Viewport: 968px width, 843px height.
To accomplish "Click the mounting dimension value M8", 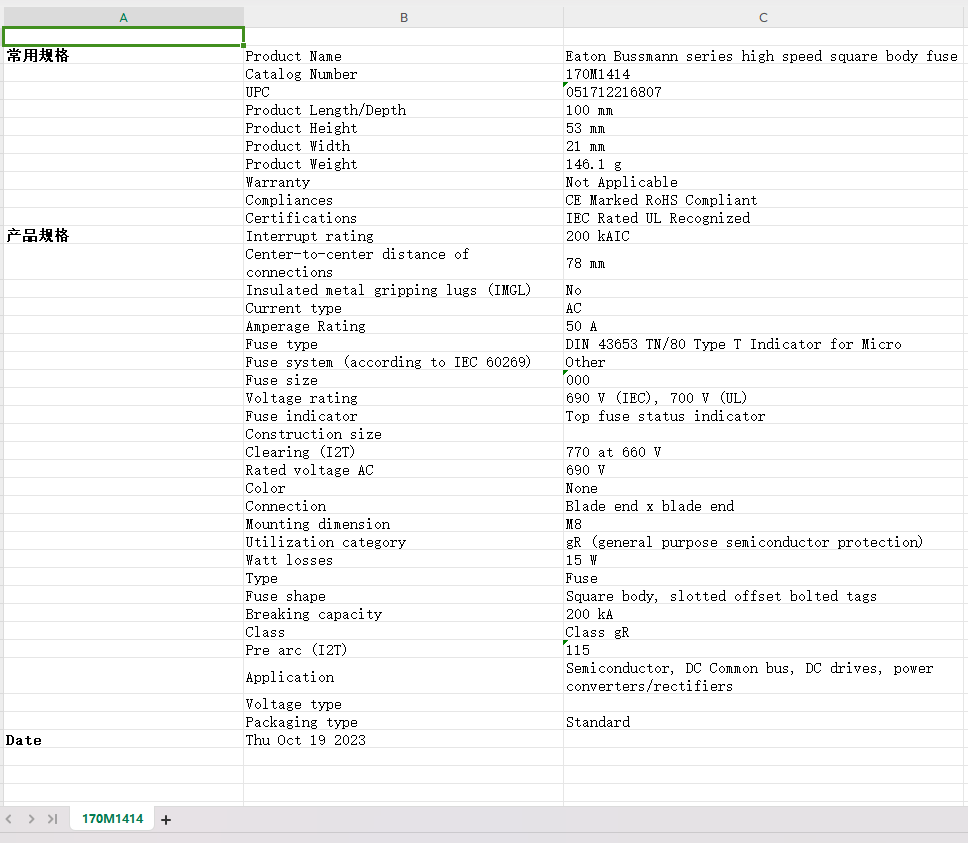I will pyautogui.click(x=764, y=524).
